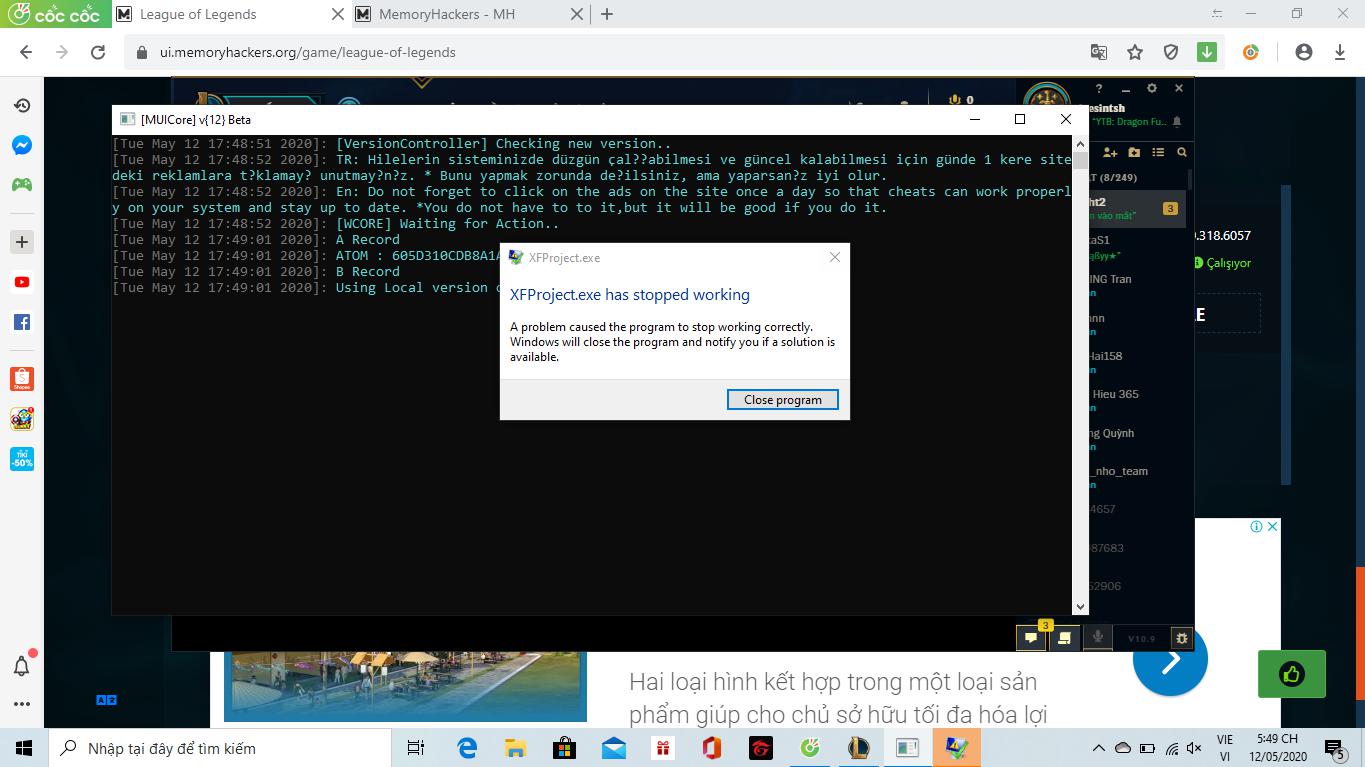
Task: Toggle the League voice microphone button
Action: [1097, 637]
